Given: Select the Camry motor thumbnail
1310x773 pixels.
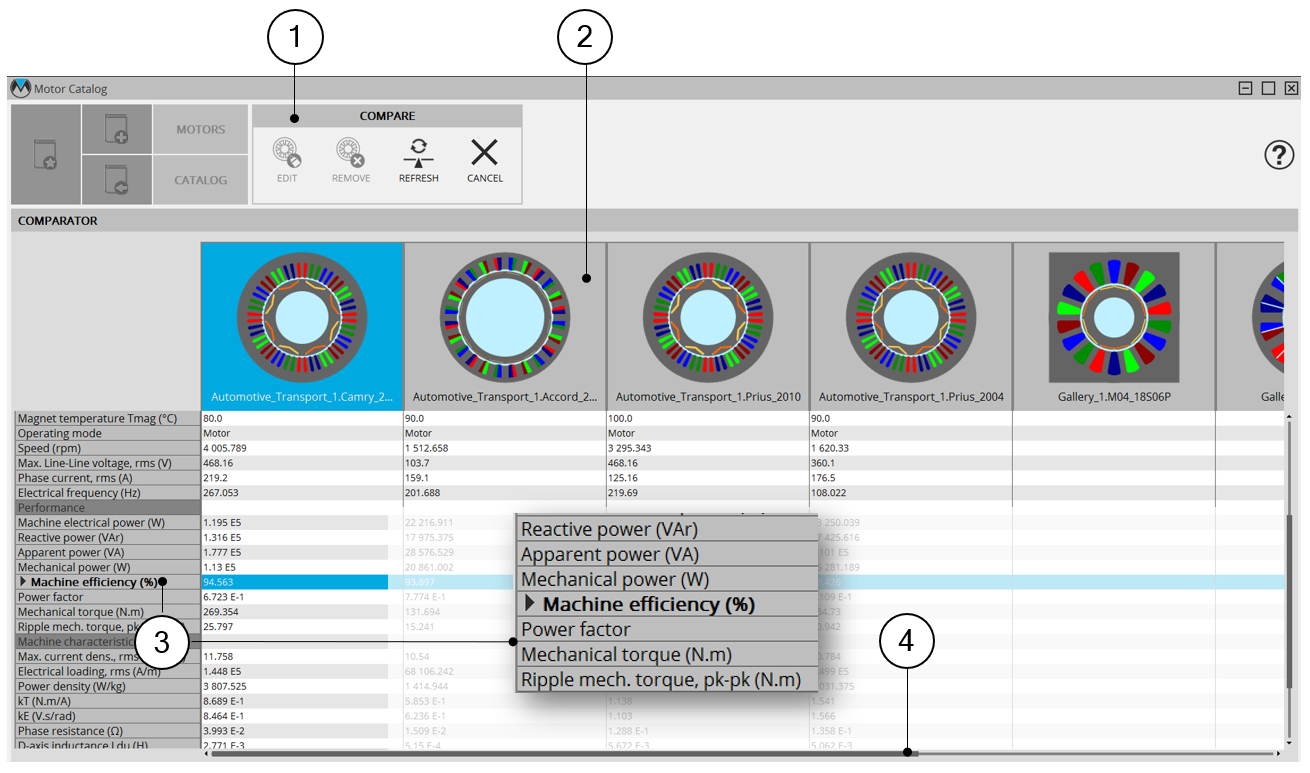Looking at the screenshot, I should coord(302,318).
